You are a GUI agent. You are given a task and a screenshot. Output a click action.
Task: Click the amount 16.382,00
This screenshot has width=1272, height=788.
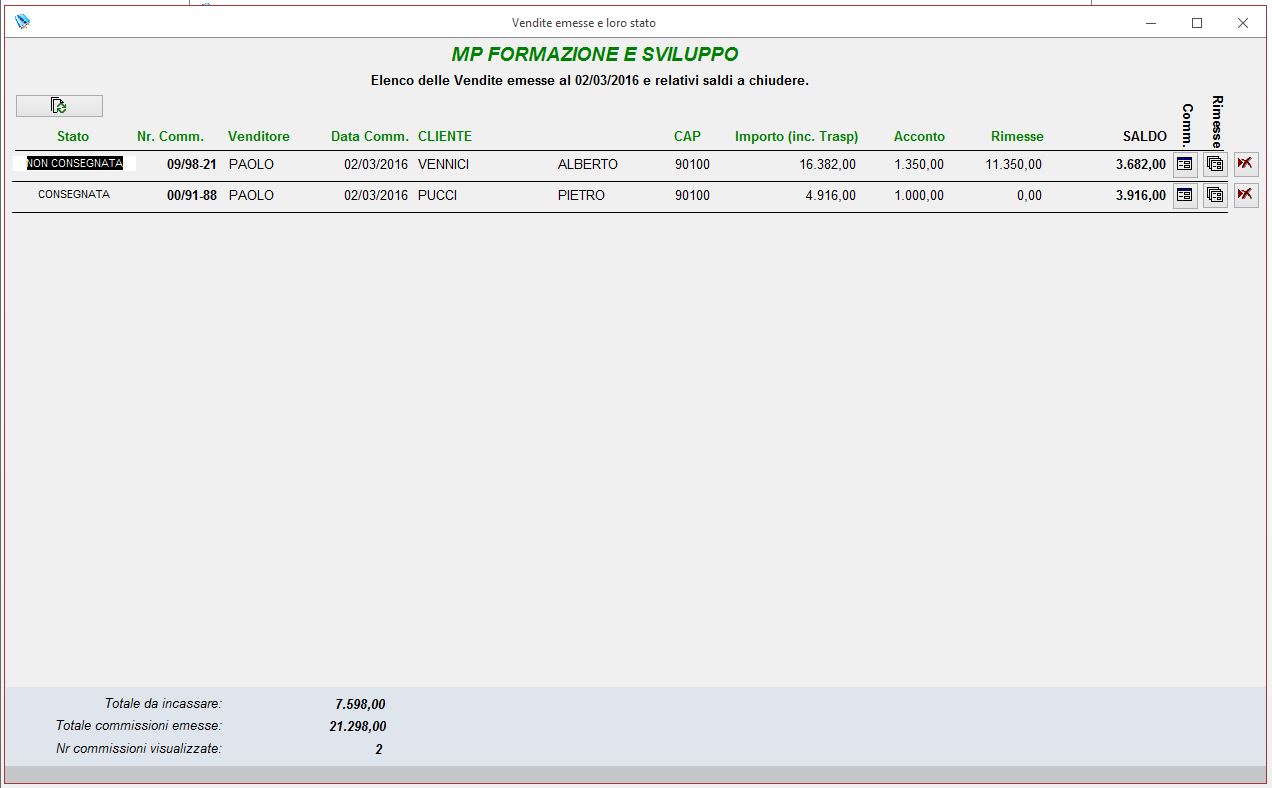(x=828, y=164)
